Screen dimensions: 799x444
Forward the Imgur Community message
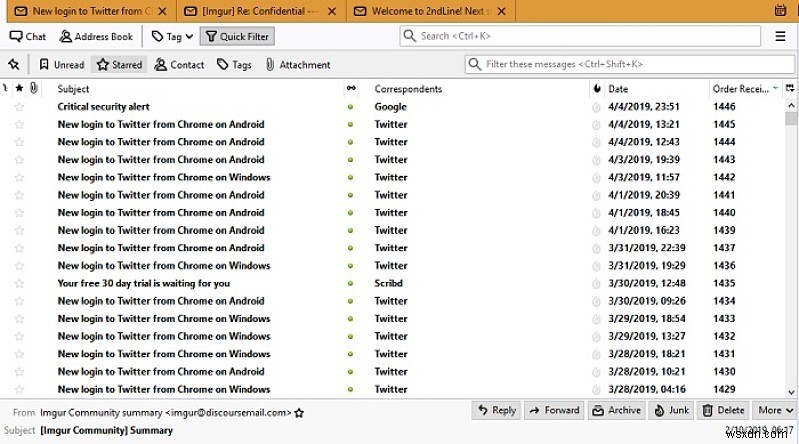(554, 410)
